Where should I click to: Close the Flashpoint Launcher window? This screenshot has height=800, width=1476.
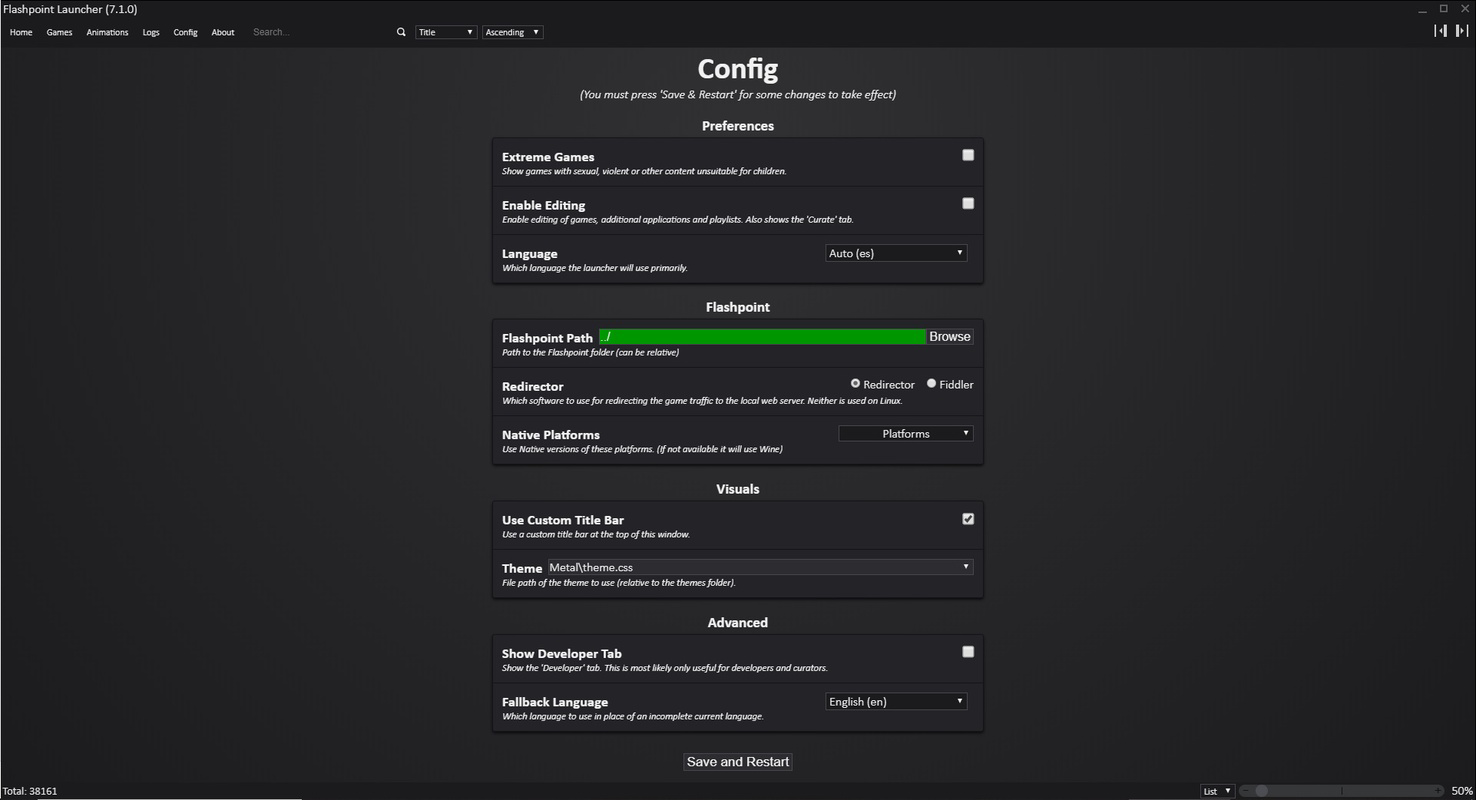coord(1464,9)
